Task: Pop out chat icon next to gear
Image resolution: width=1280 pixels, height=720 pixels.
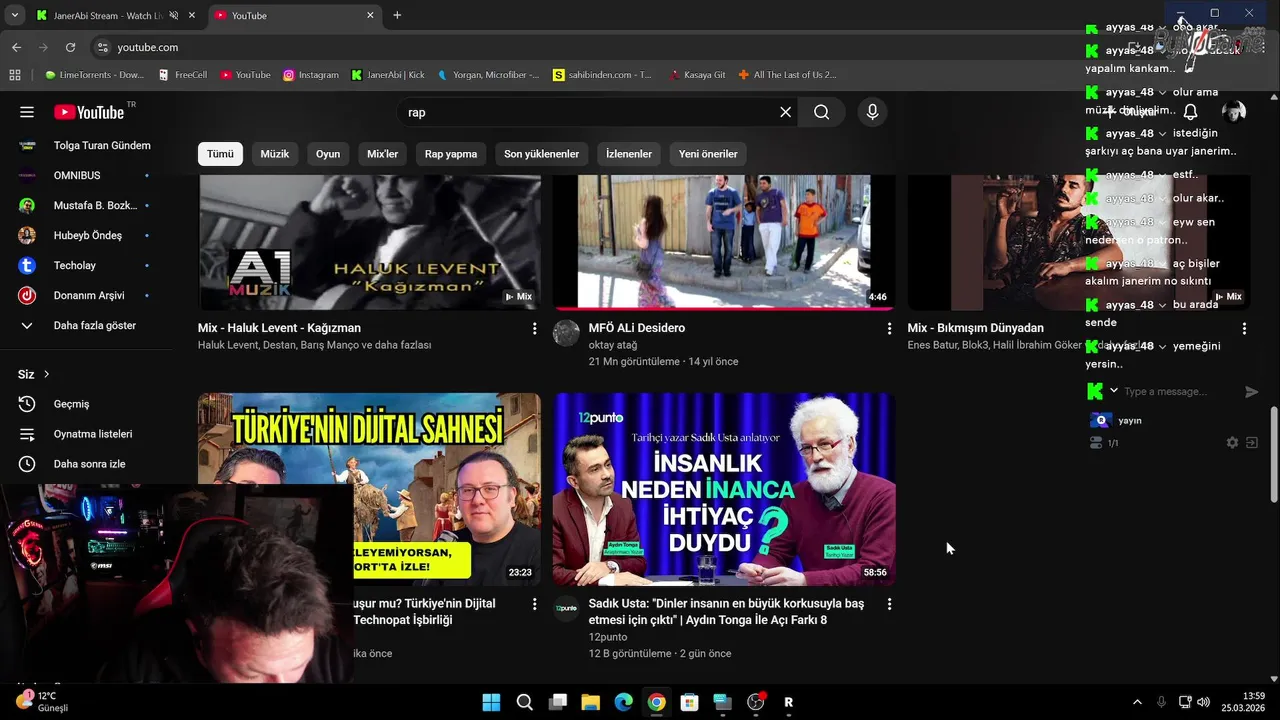Action: click(1251, 442)
